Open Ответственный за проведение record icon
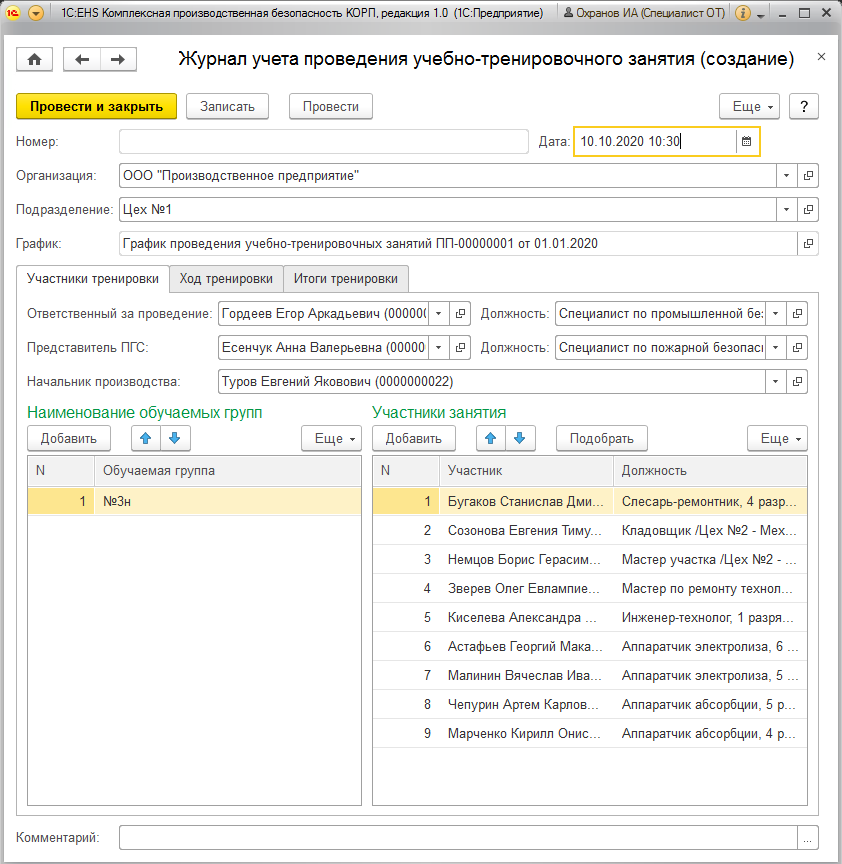 click(x=460, y=314)
